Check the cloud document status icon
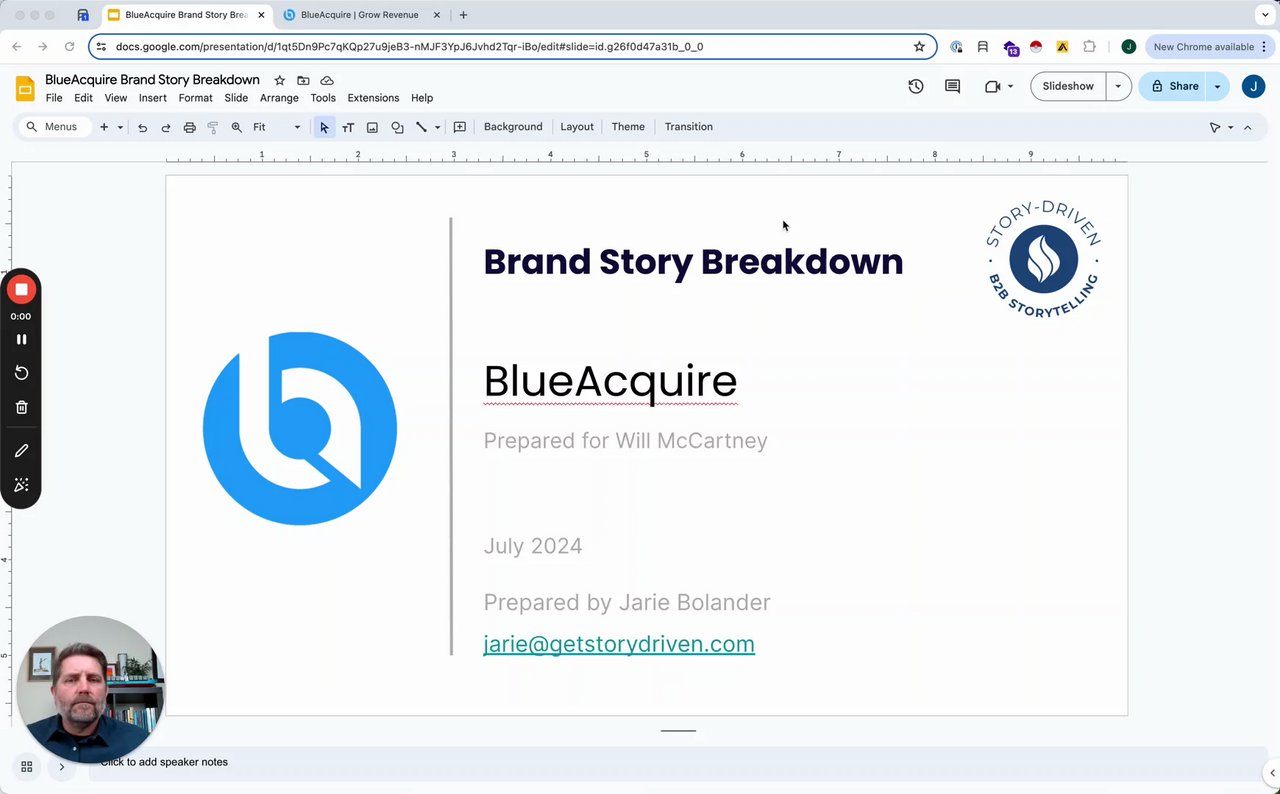This screenshot has height=794, width=1280. tap(327, 80)
